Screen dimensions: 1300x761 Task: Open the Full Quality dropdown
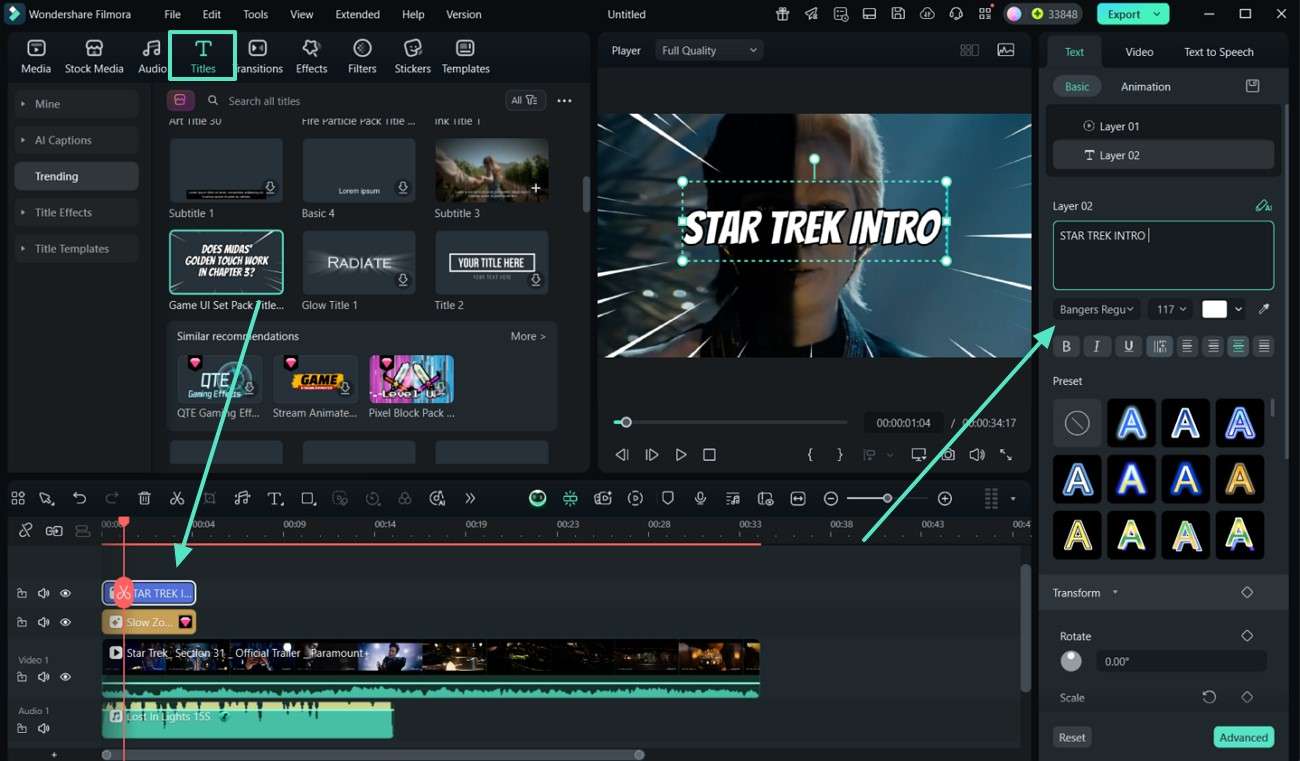click(709, 50)
